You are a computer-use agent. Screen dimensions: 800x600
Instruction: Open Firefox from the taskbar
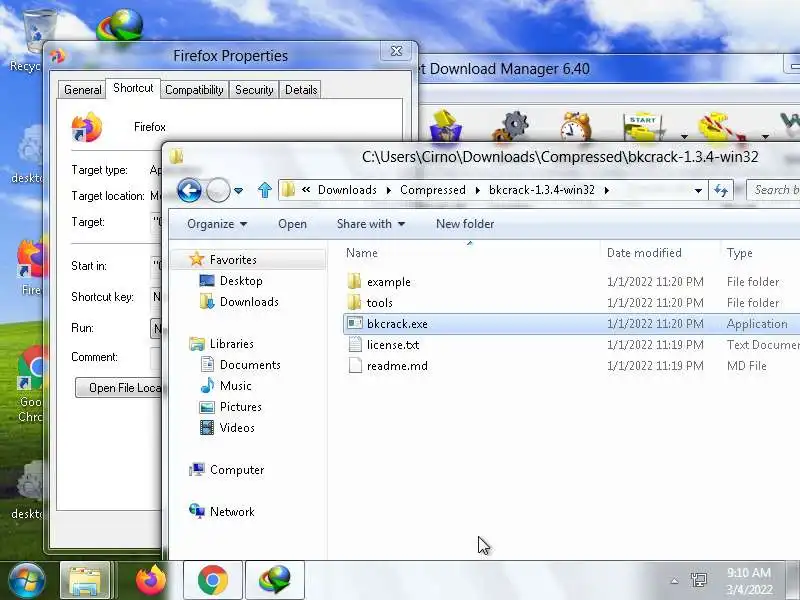pos(151,581)
